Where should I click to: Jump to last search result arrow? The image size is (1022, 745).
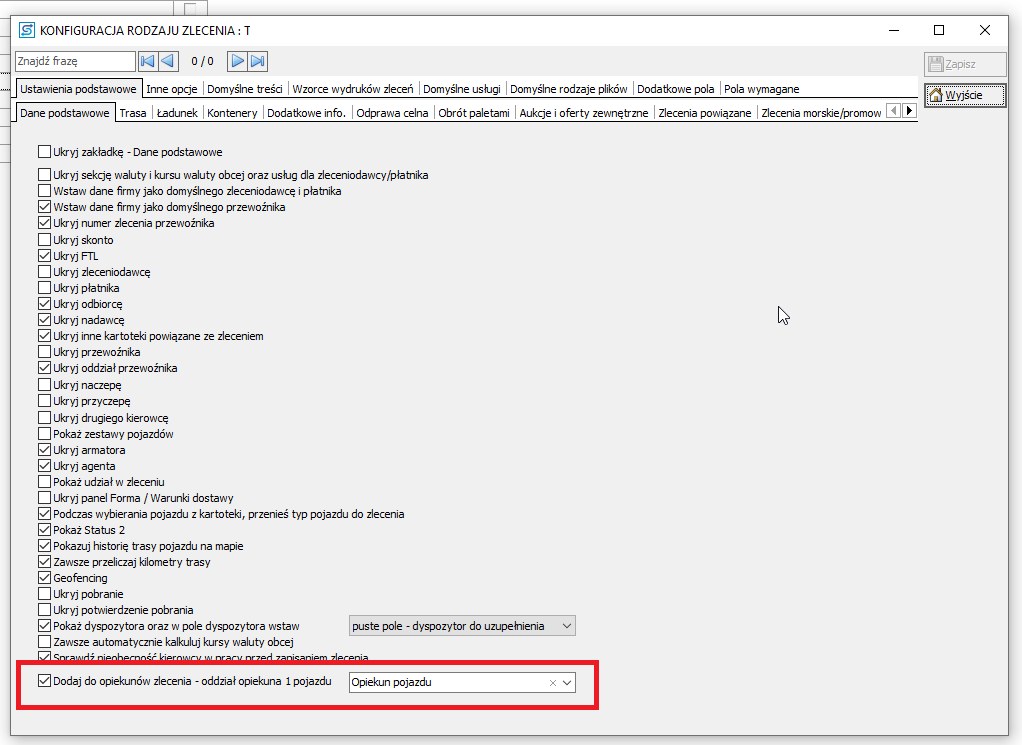click(x=257, y=61)
